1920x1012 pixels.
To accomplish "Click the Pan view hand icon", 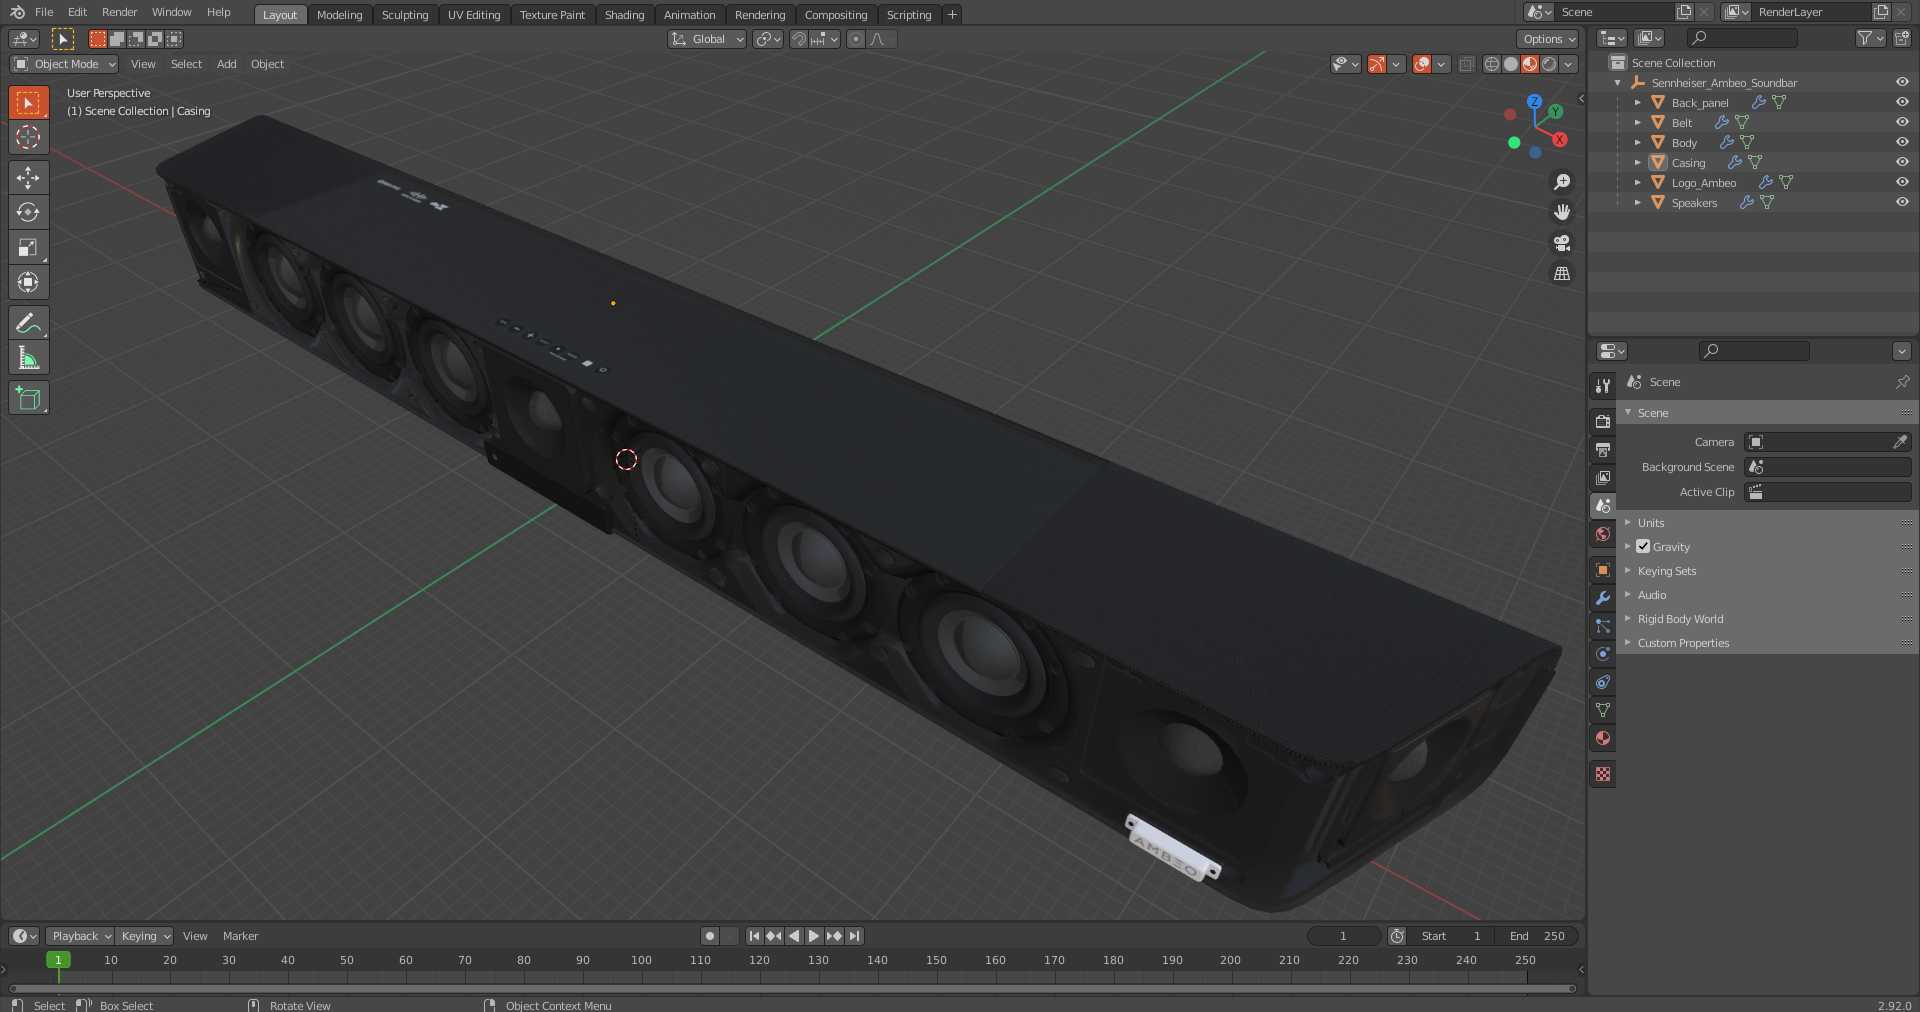I will 1561,212.
